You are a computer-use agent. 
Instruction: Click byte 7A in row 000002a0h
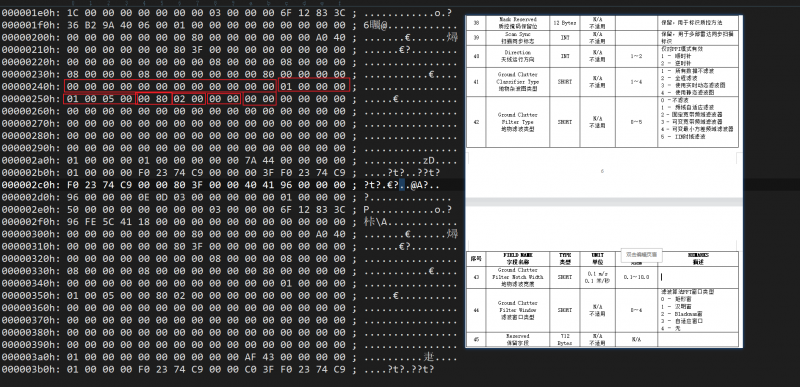[251, 160]
